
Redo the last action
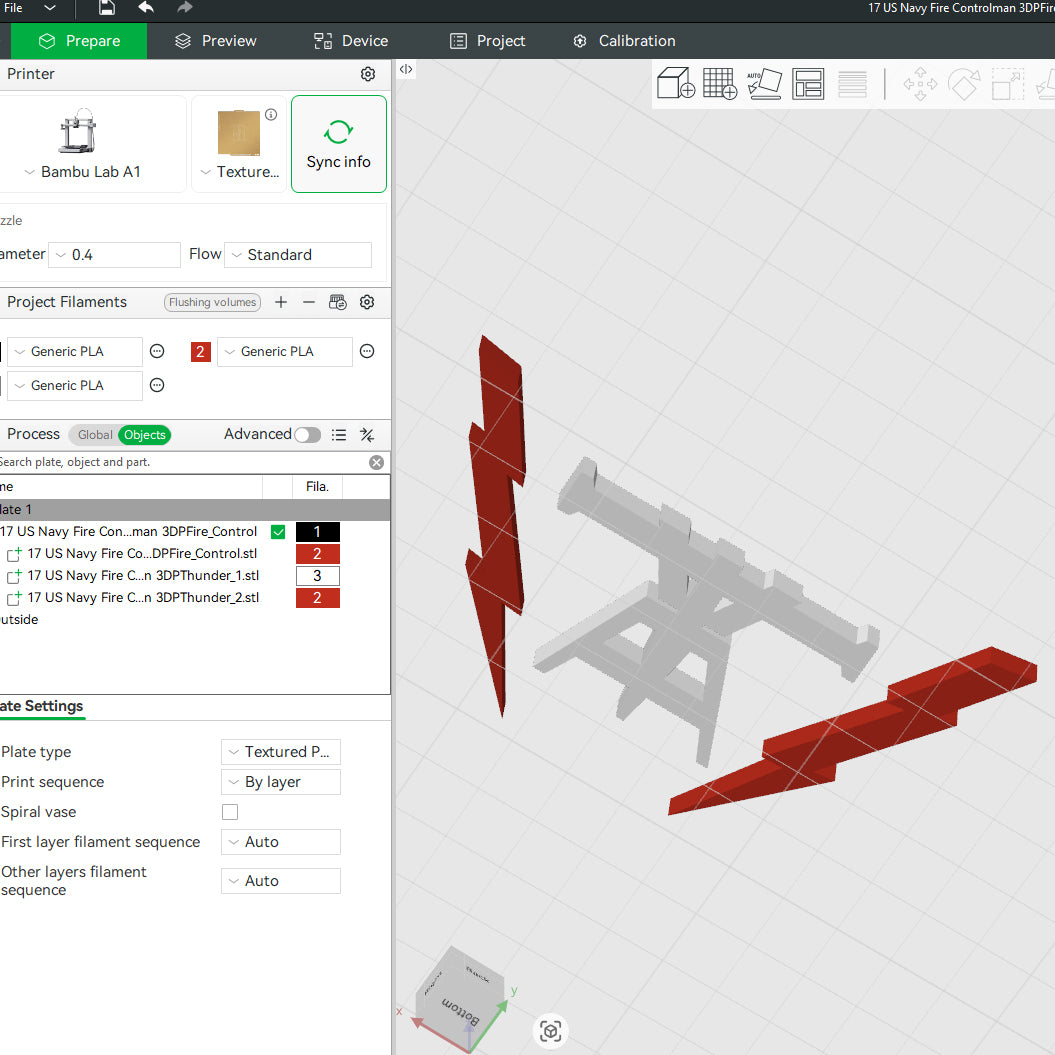coord(185,7)
